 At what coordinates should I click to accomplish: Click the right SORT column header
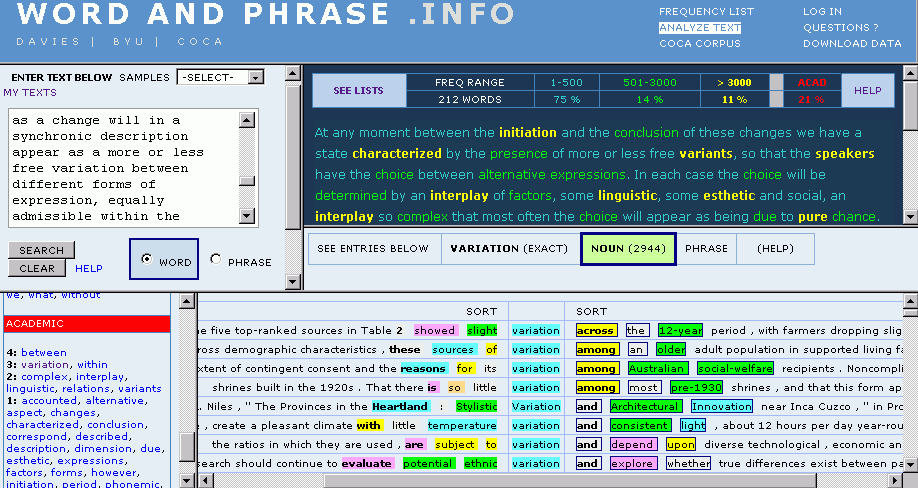(x=592, y=311)
